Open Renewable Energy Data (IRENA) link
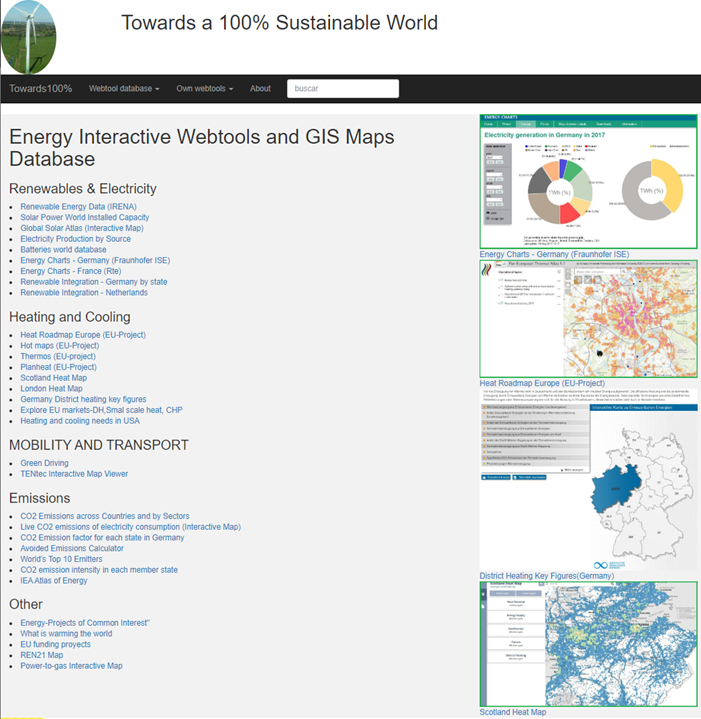701x719 pixels. pos(78,207)
